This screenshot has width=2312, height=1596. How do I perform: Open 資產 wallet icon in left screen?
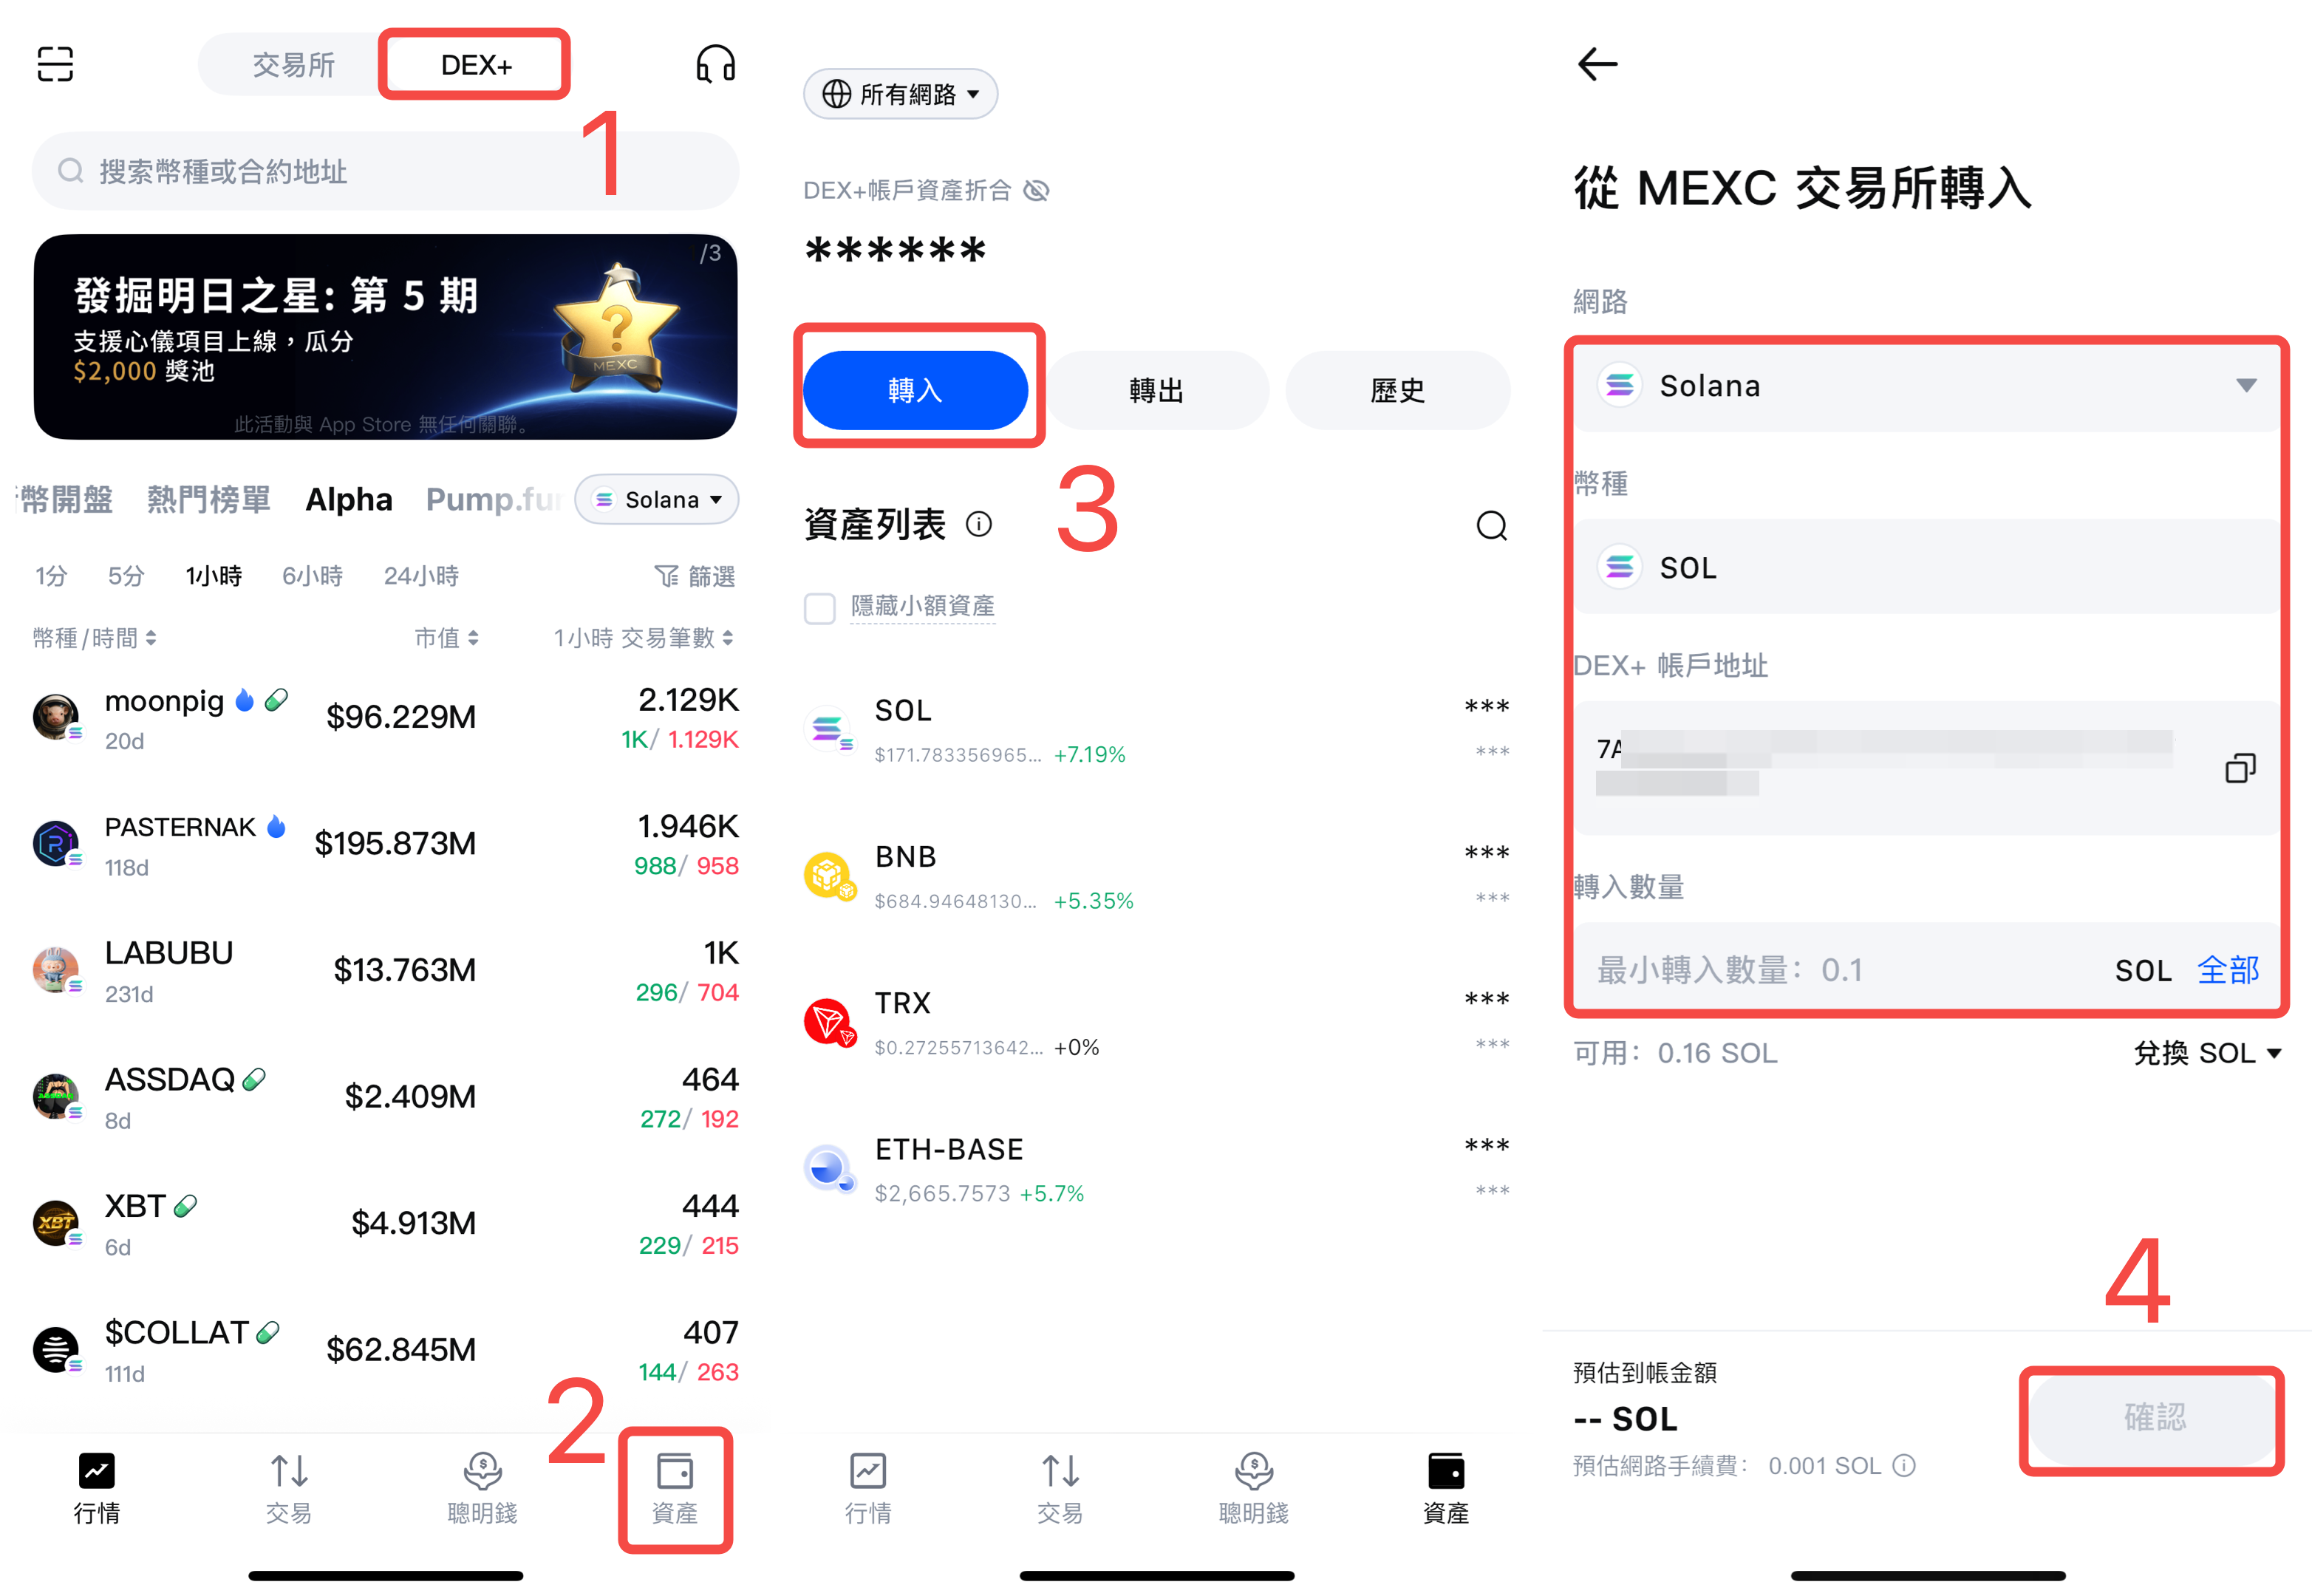tap(675, 1487)
